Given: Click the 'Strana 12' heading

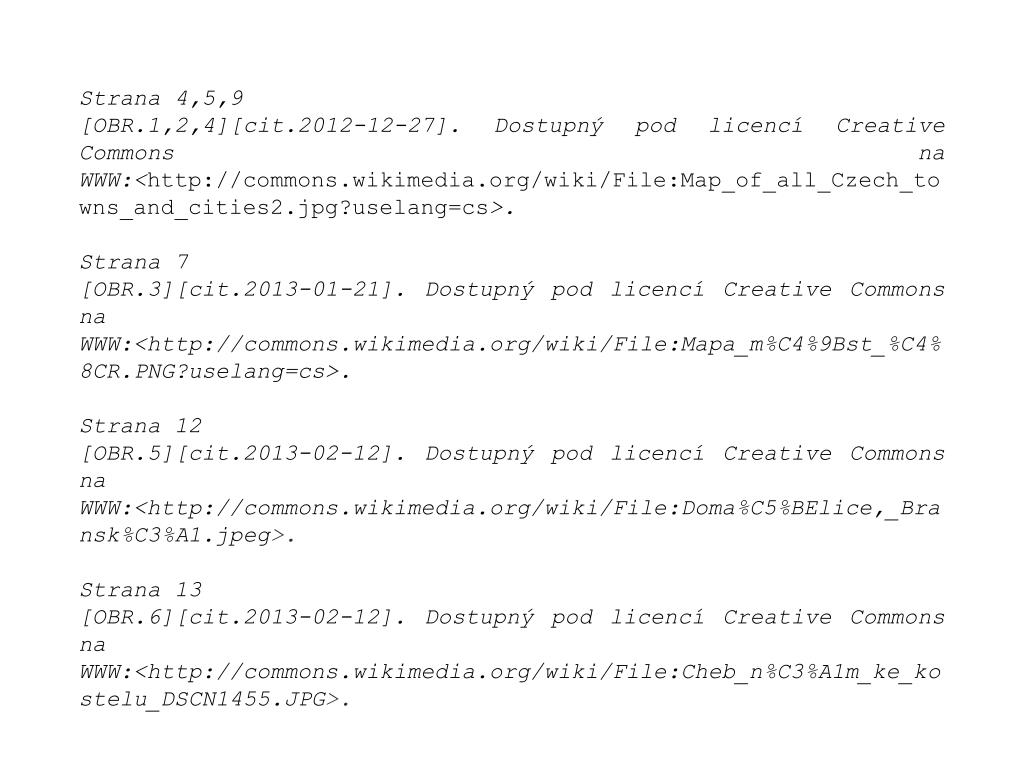Looking at the screenshot, I should click(x=140, y=426).
